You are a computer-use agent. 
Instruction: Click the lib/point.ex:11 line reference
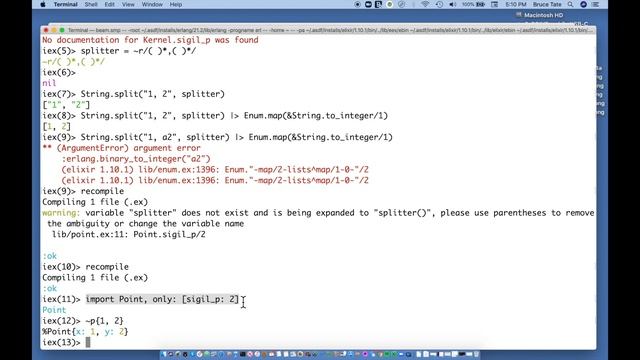129,235
